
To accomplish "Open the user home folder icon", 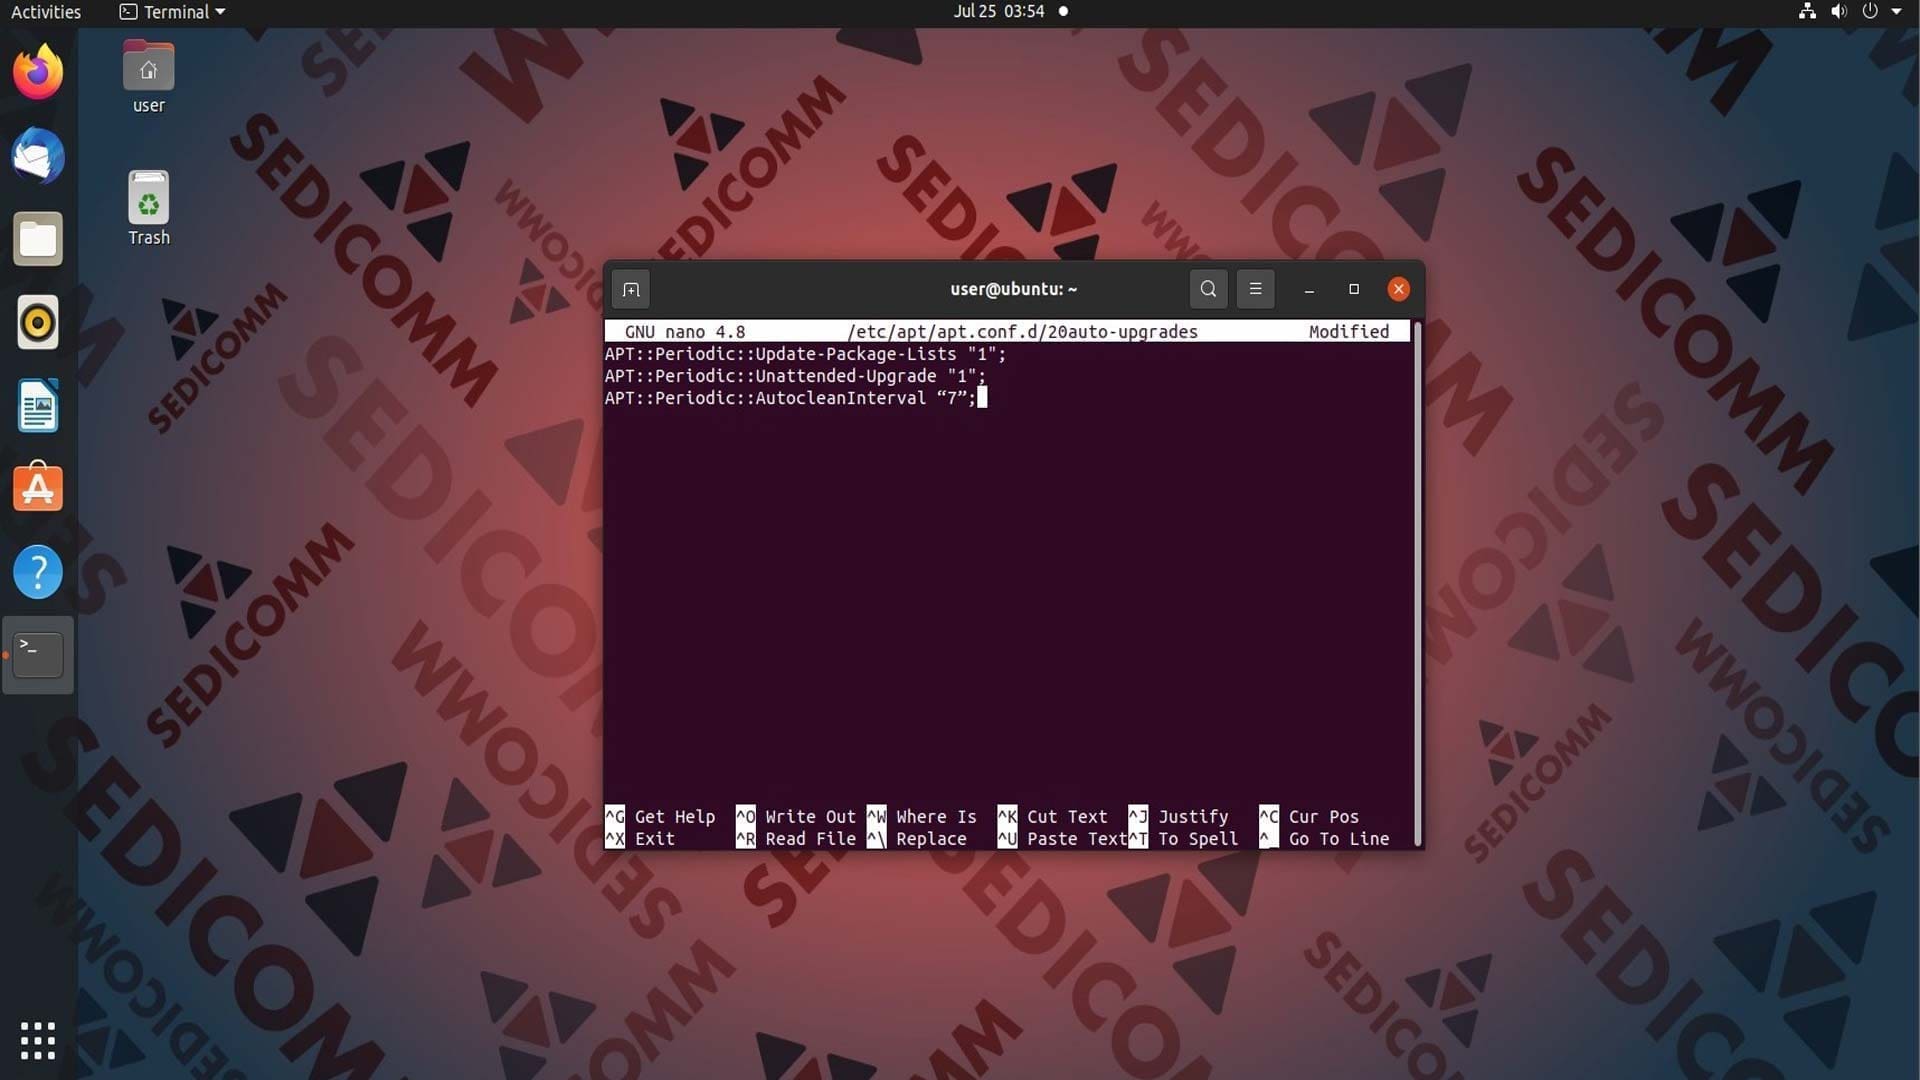I will pos(148,77).
